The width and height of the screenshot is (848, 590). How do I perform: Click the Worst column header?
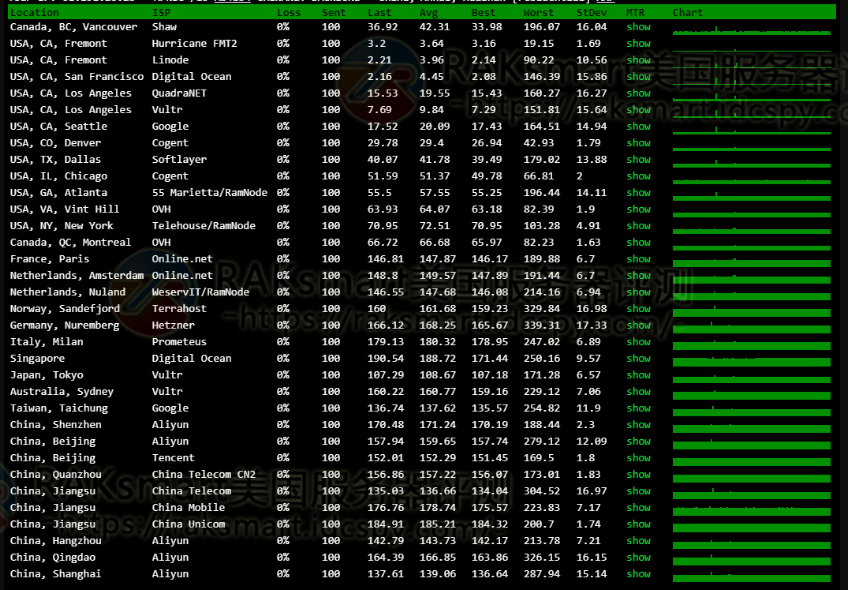[x=538, y=12]
